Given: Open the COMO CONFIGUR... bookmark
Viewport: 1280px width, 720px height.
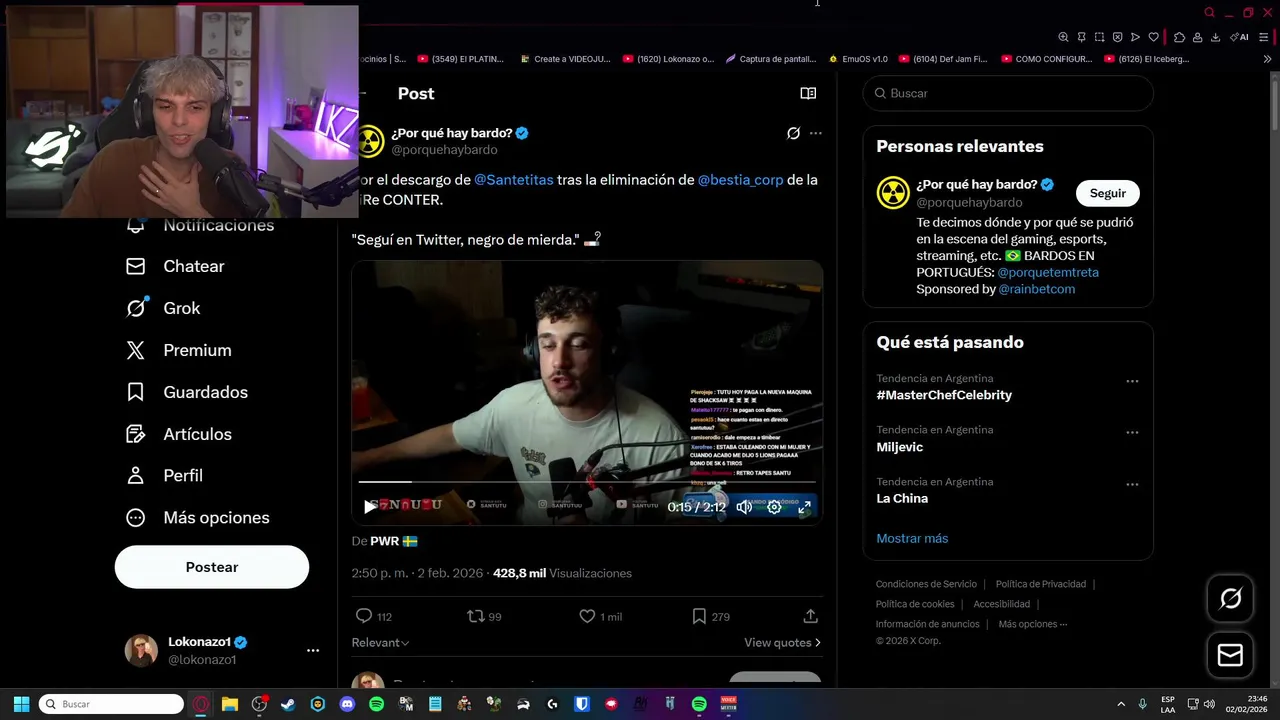Looking at the screenshot, I should pyautogui.click(x=1046, y=59).
